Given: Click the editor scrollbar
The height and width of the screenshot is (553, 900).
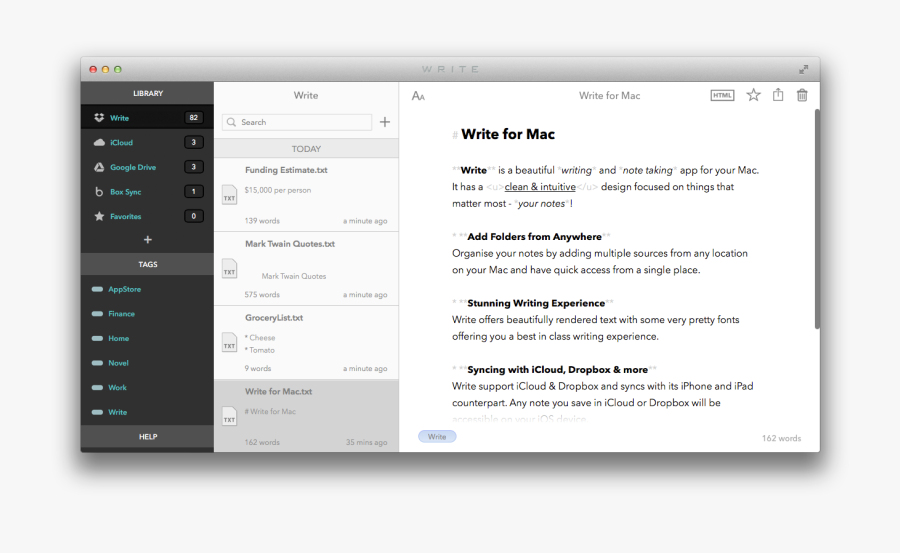Looking at the screenshot, I should pos(817,219).
